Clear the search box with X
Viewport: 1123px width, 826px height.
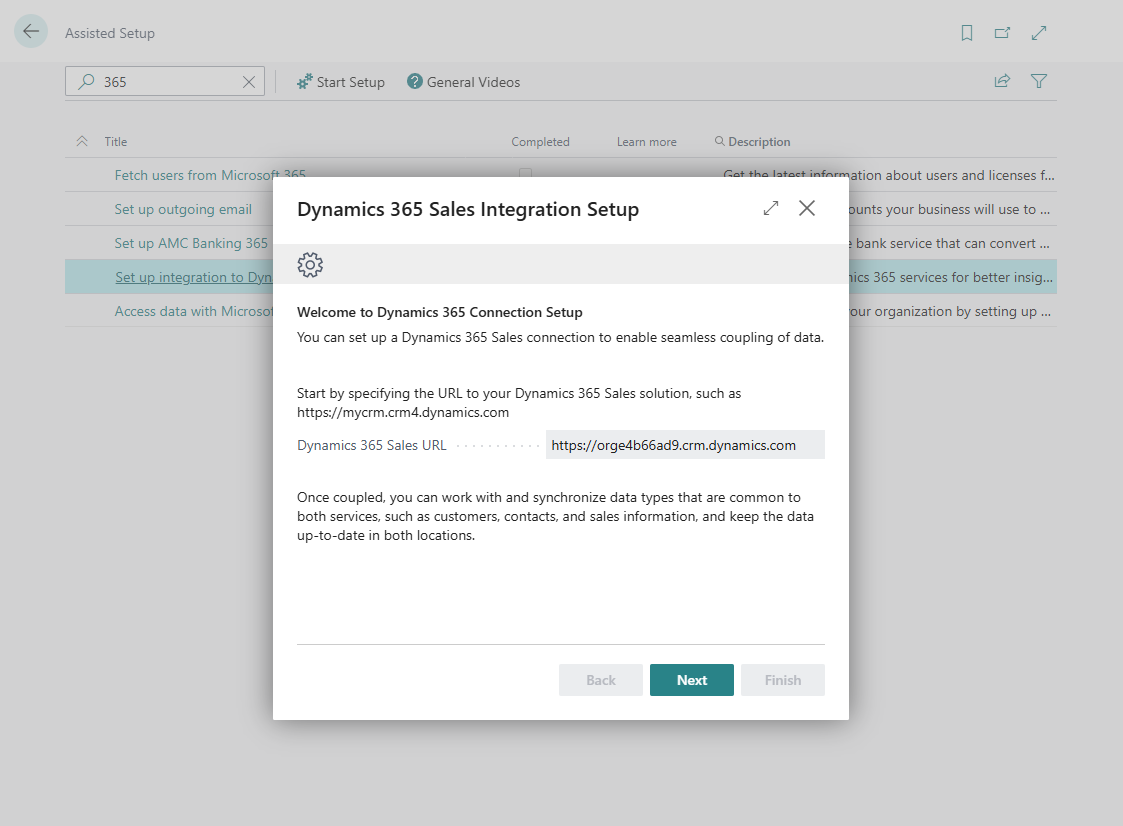pyautogui.click(x=249, y=82)
